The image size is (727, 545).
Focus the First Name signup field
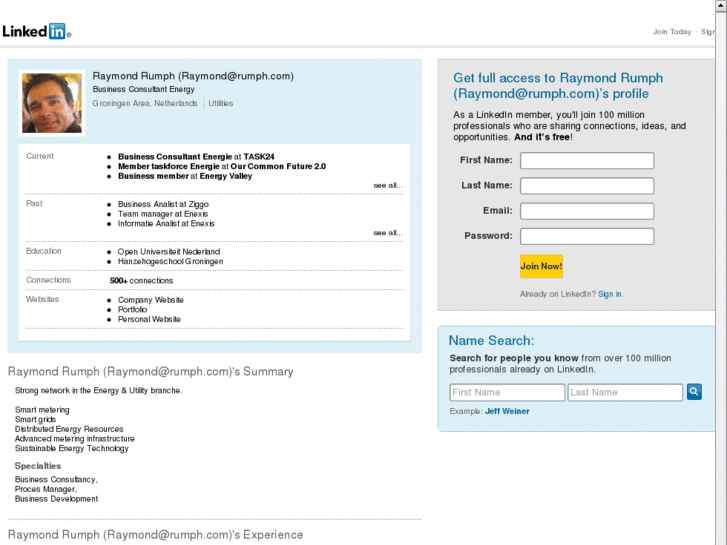(587, 160)
